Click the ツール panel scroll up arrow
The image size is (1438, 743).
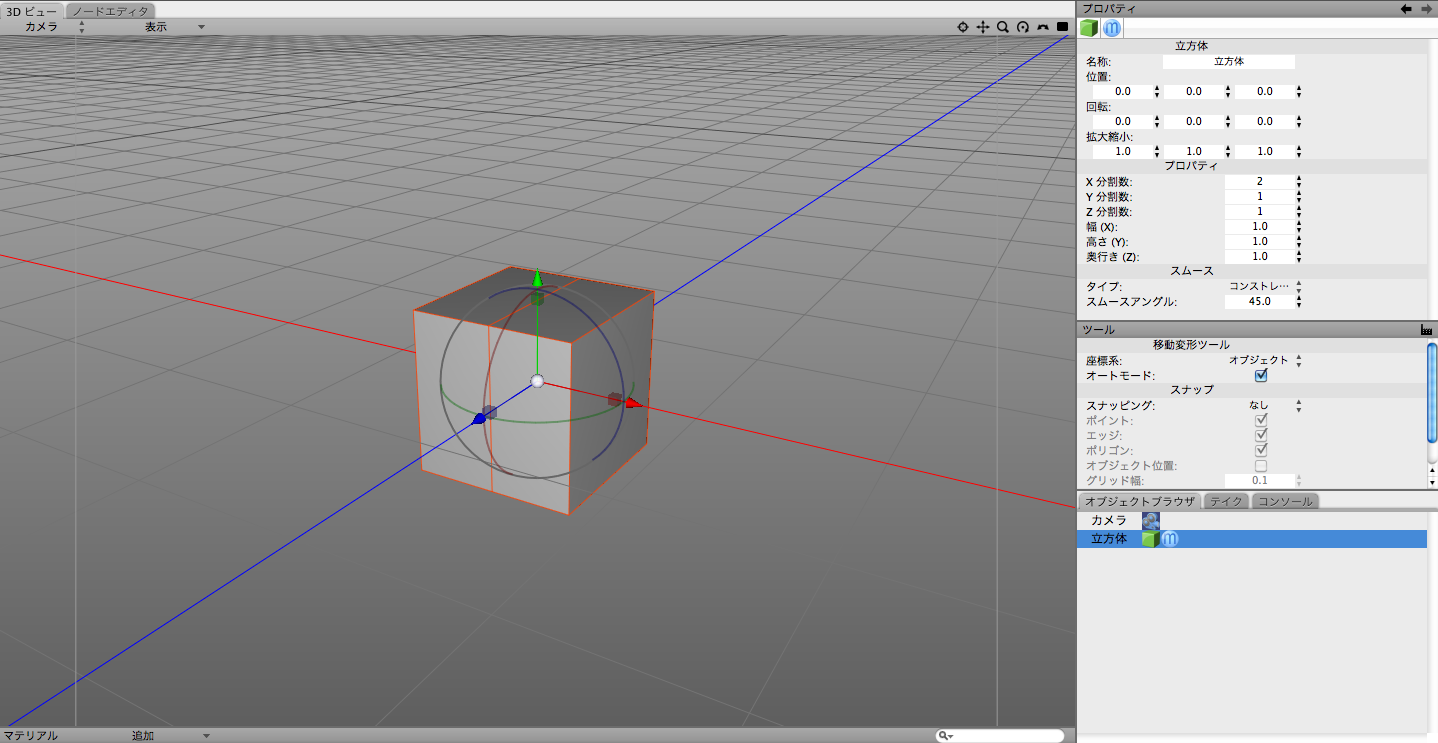coord(1432,469)
